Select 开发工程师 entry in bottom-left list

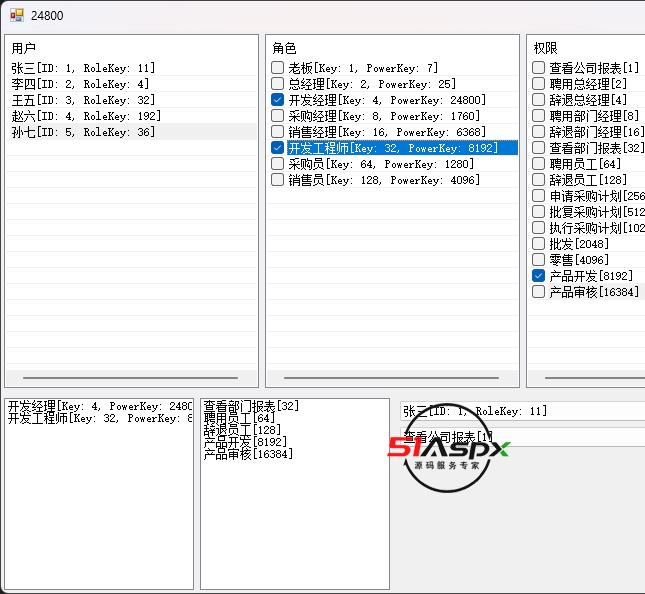[100, 418]
